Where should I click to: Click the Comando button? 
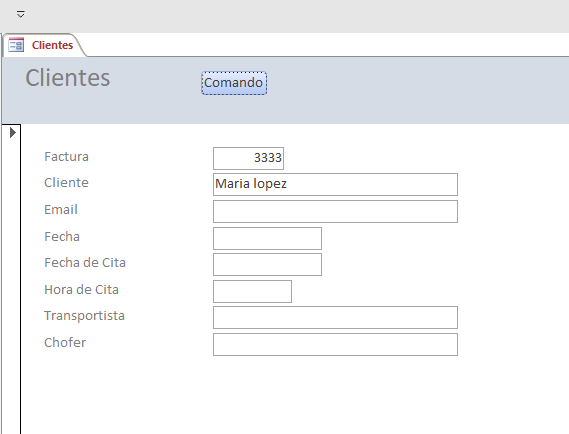234,83
